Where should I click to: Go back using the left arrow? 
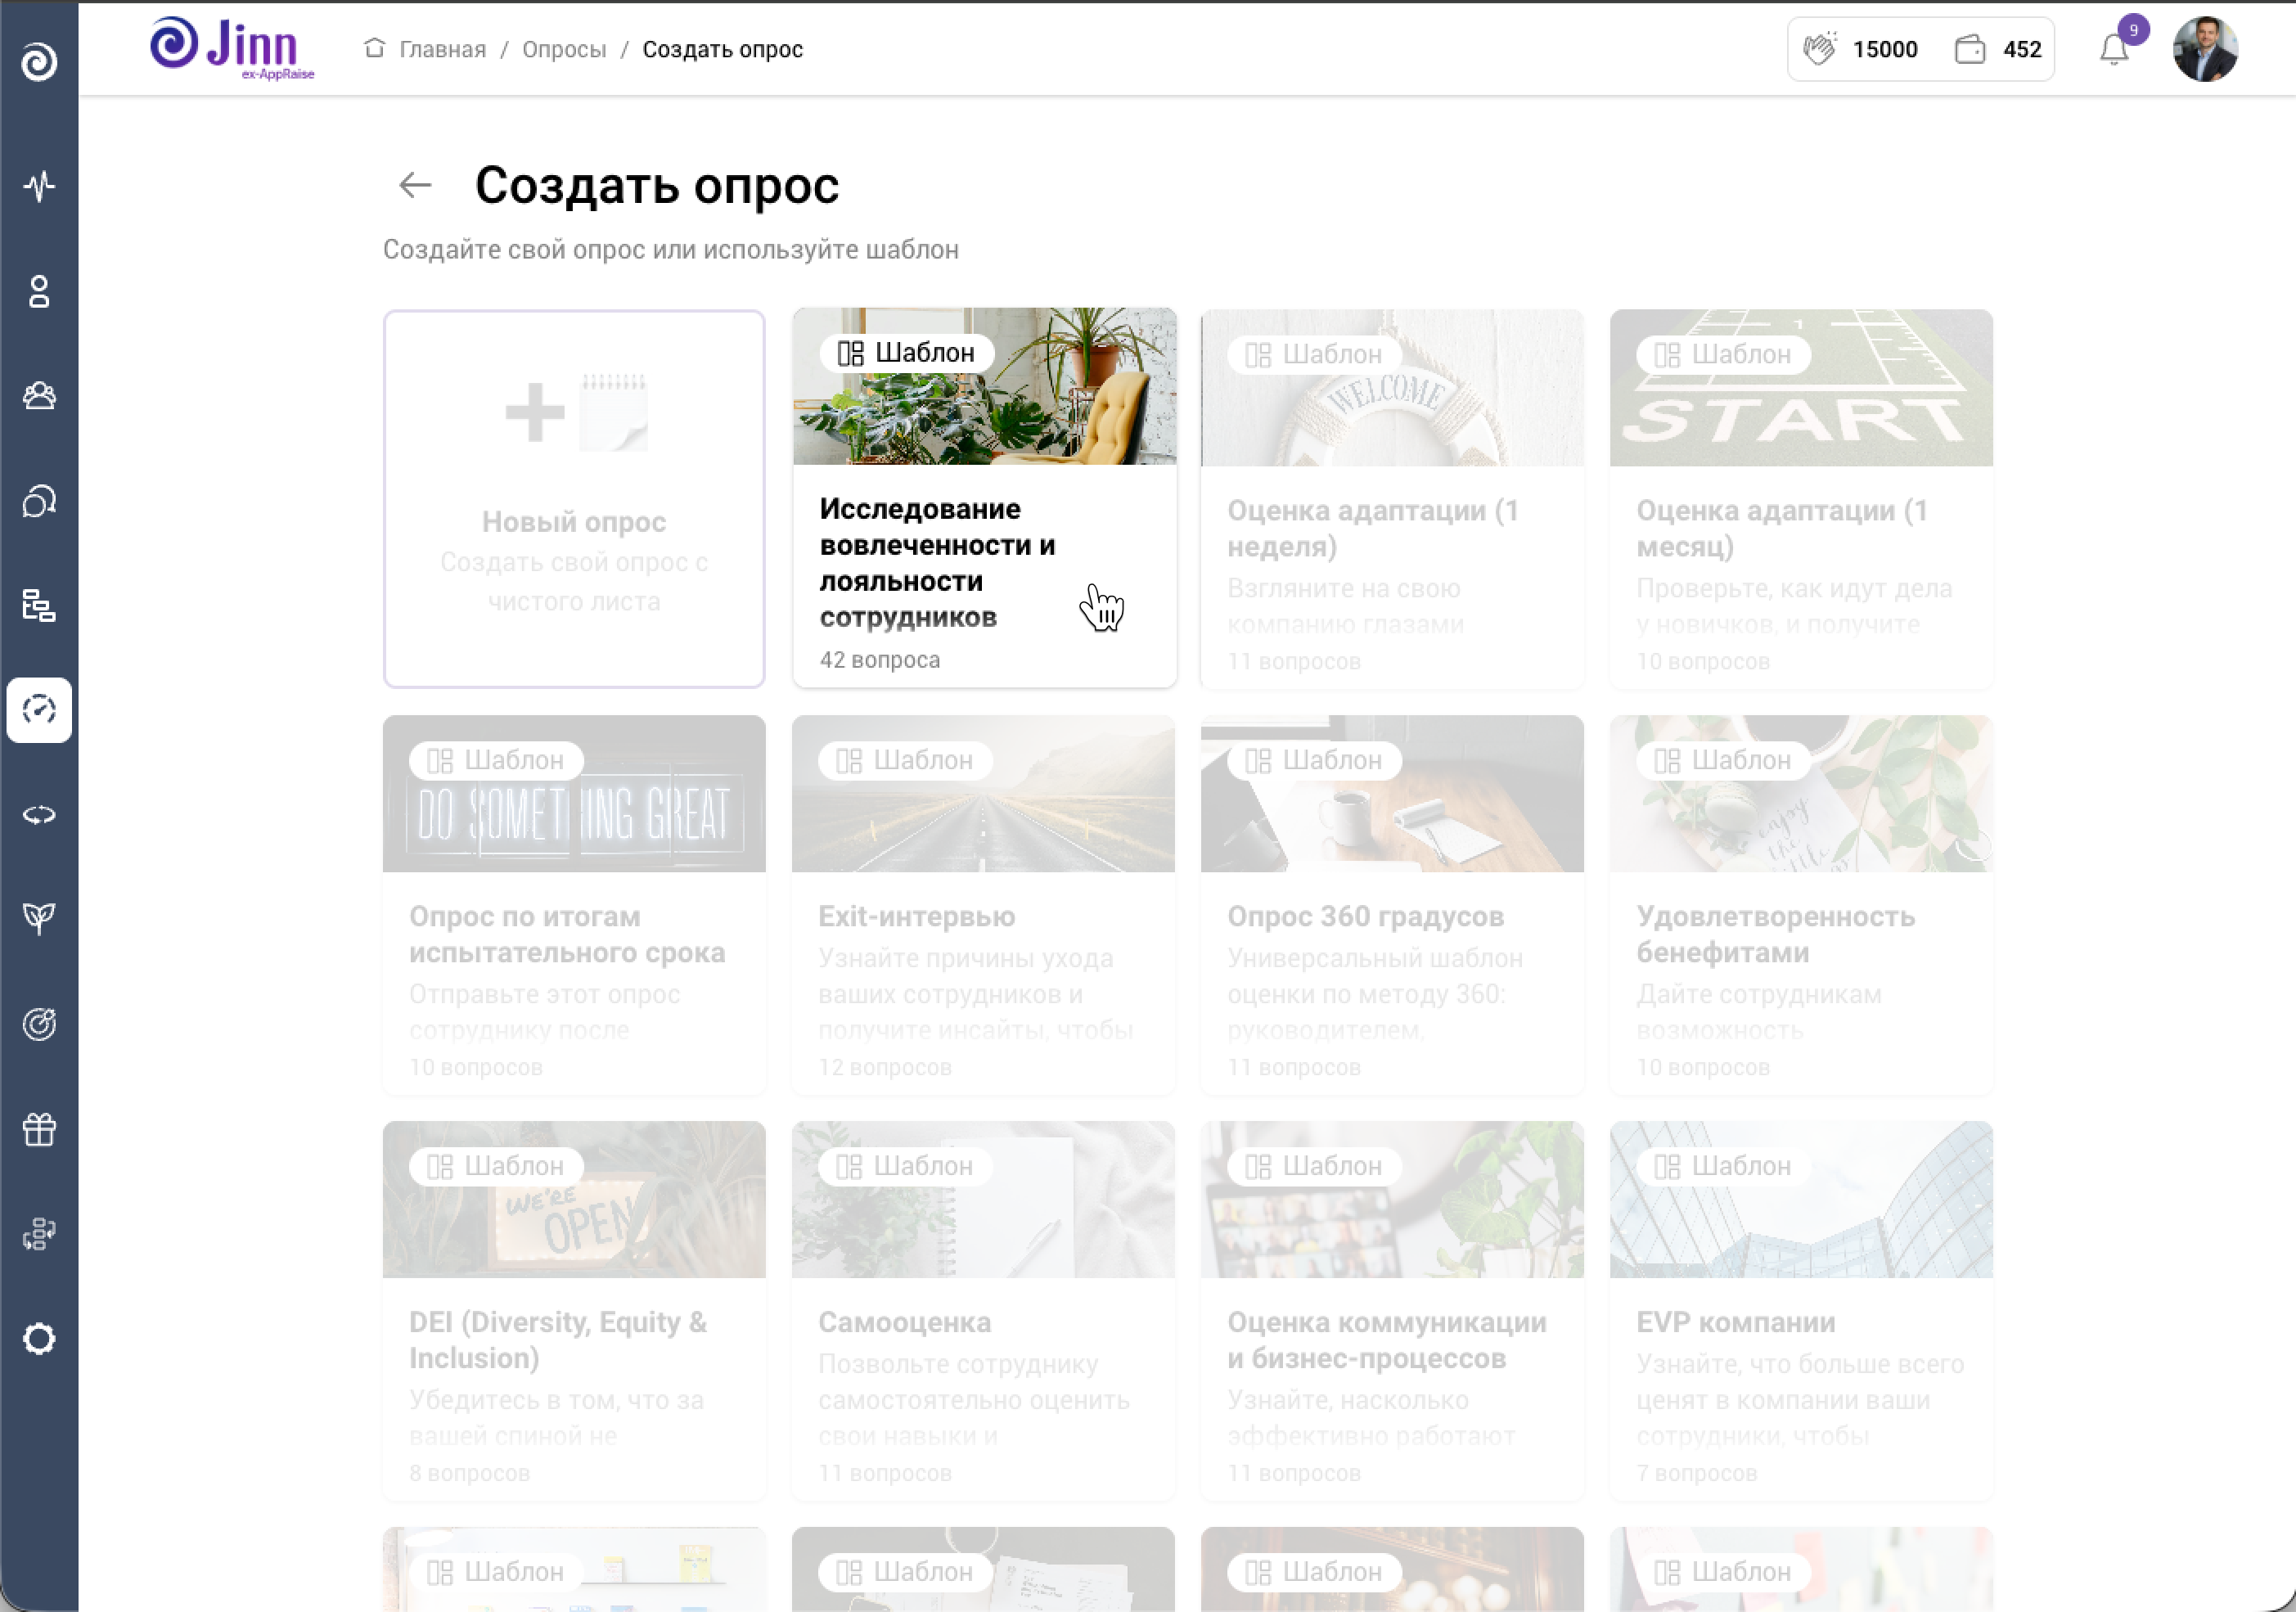pyautogui.click(x=414, y=185)
